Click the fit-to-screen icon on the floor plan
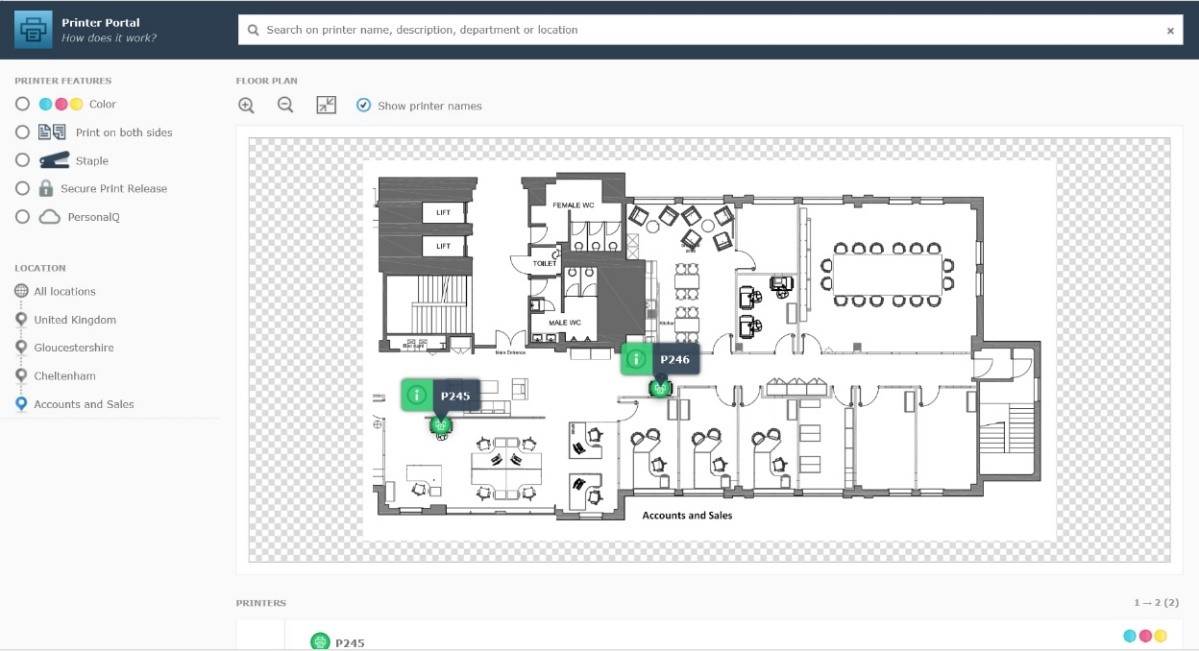This screenshot has height=651, width=1199. point(326,104)
